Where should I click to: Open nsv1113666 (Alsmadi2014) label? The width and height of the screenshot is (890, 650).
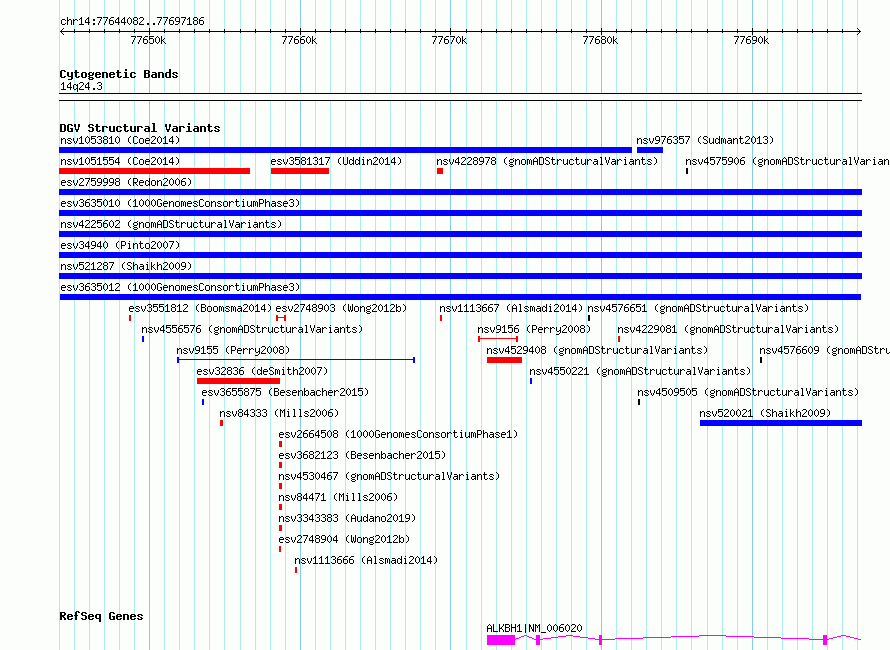pos(366,560)
